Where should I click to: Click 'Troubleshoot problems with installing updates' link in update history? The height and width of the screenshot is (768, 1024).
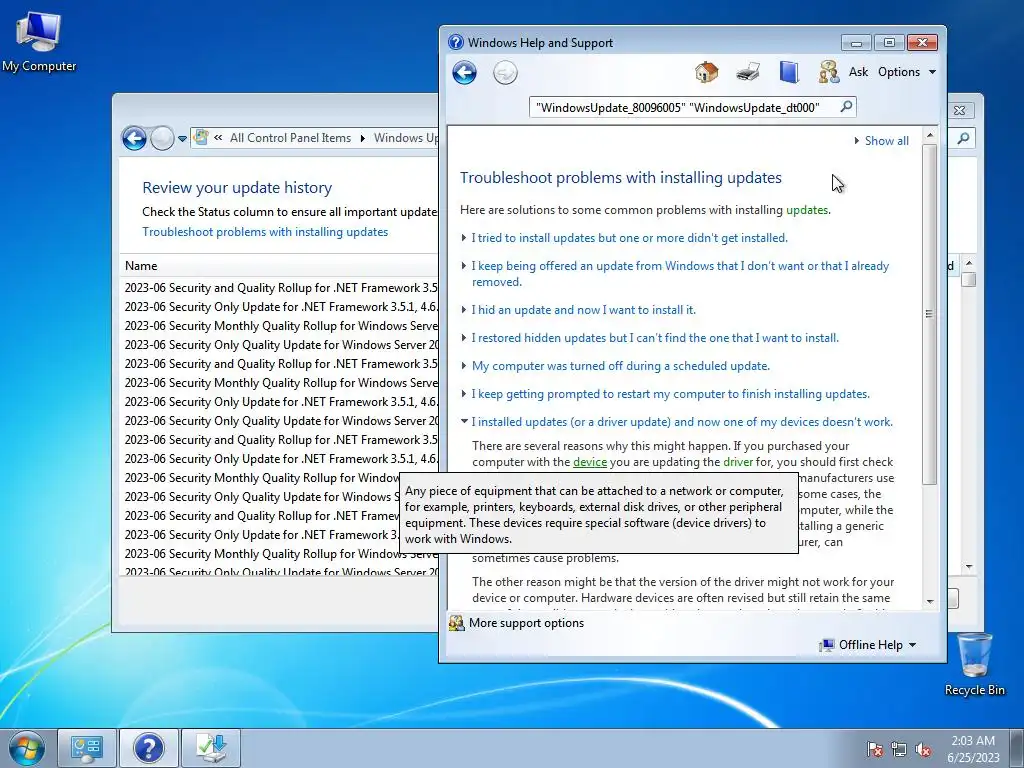(265, 232)
